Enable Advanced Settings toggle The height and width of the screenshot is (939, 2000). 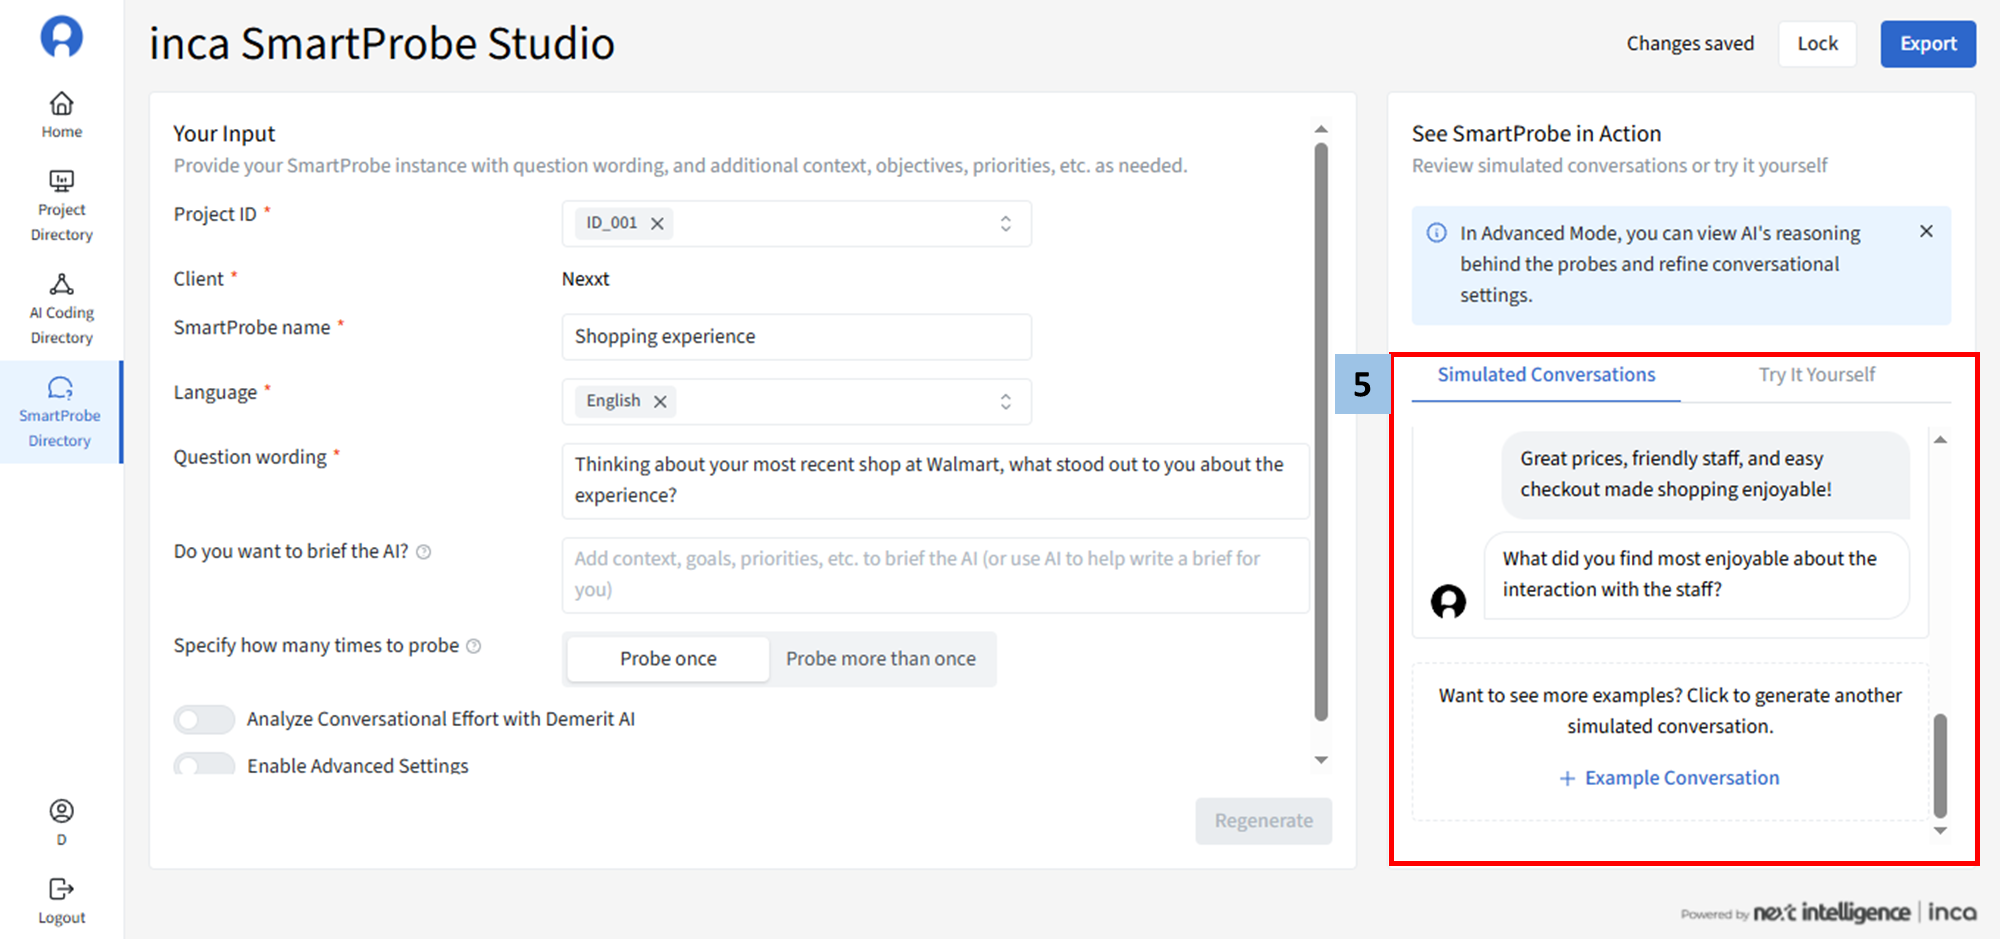[x=204, y=765]
